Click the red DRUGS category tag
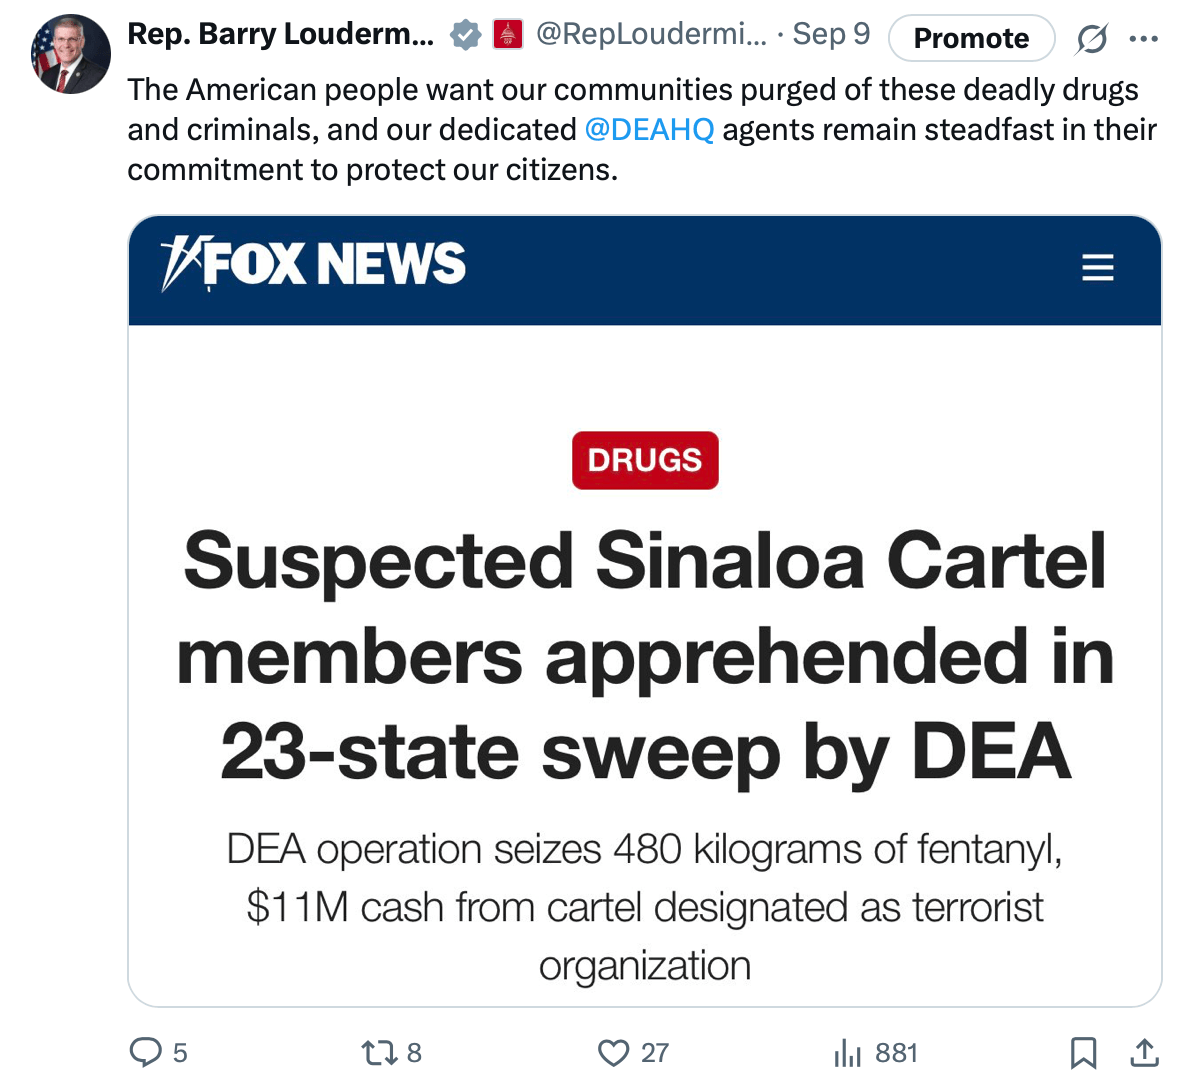The image size is (1190, 1092). pos(645,461)
